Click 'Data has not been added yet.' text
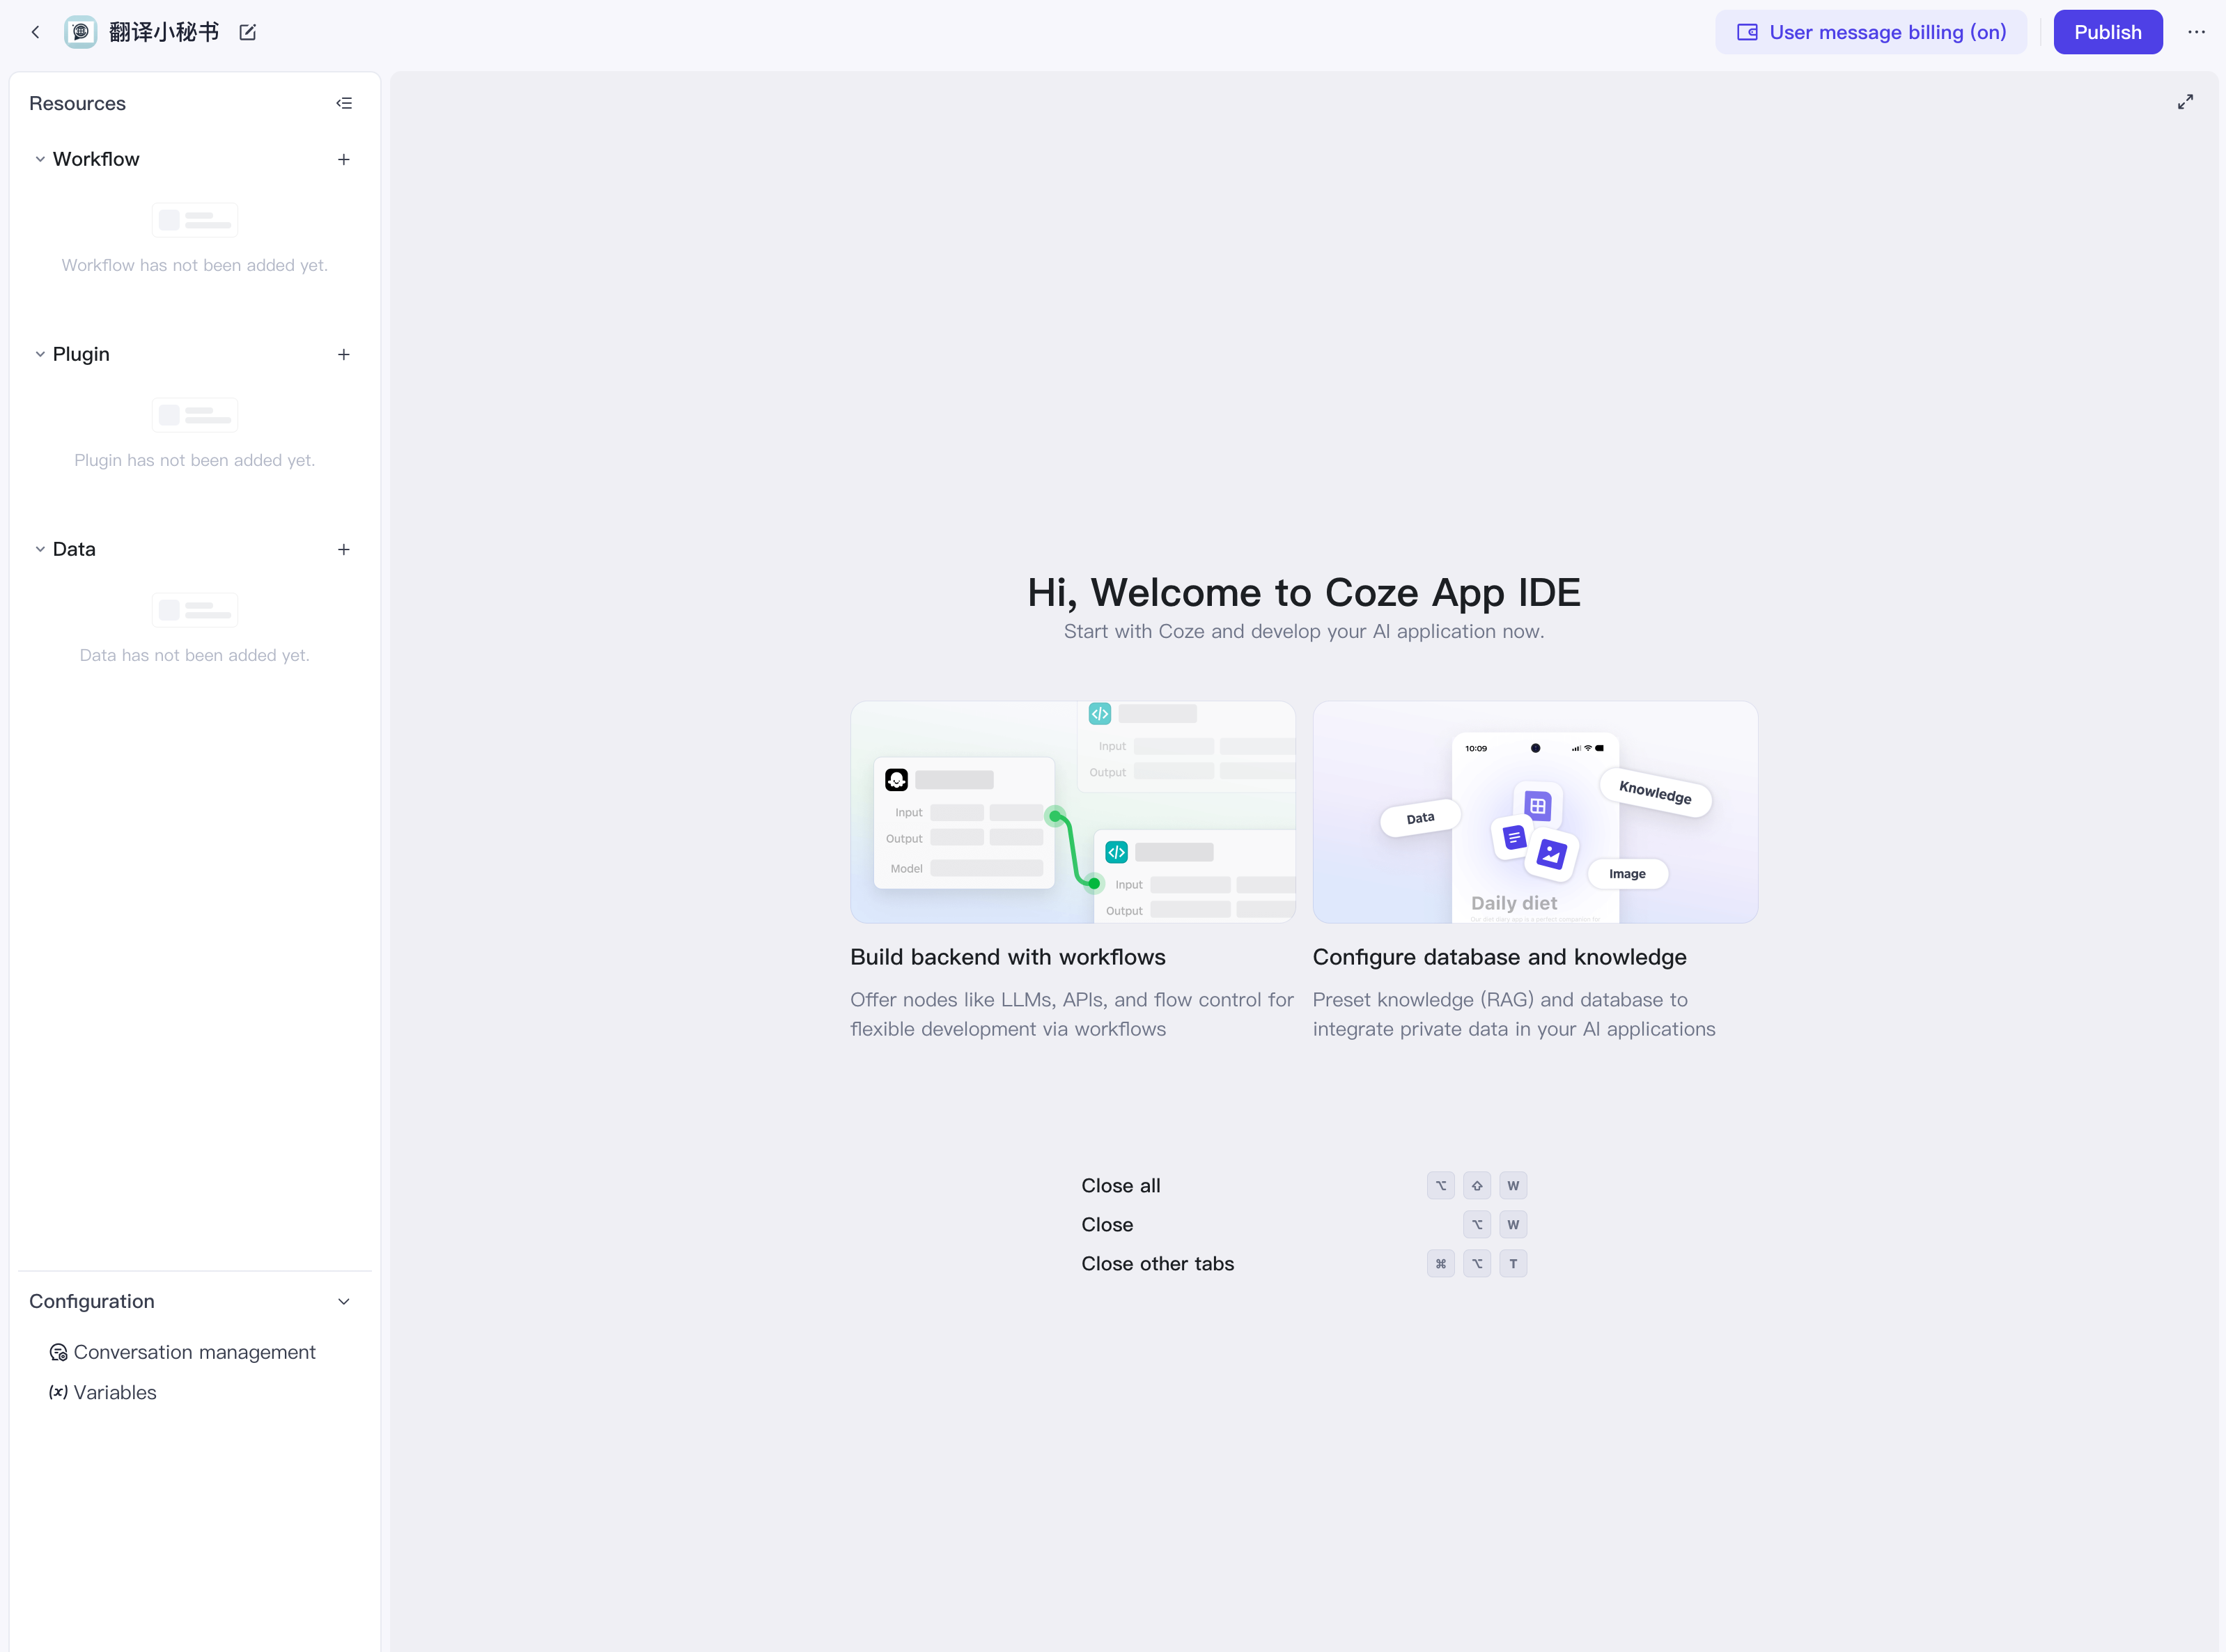Screen dimensions: 2226x1652 tap(195, 655)
